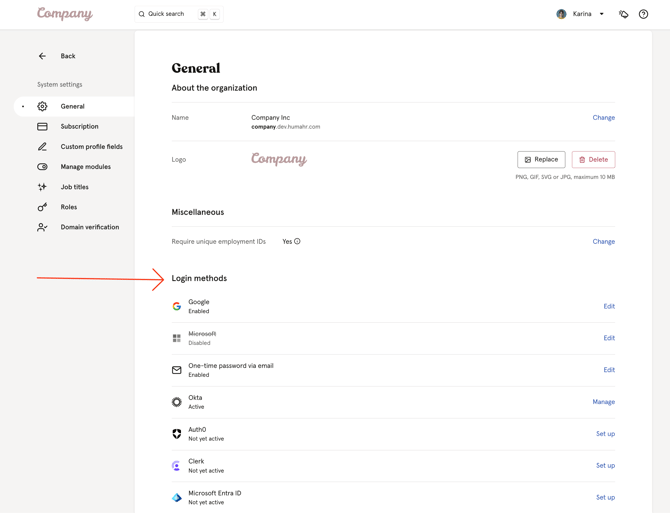Delete the company logo
Viewport: 670px width, 513px height.
click(x=593, y=159)
